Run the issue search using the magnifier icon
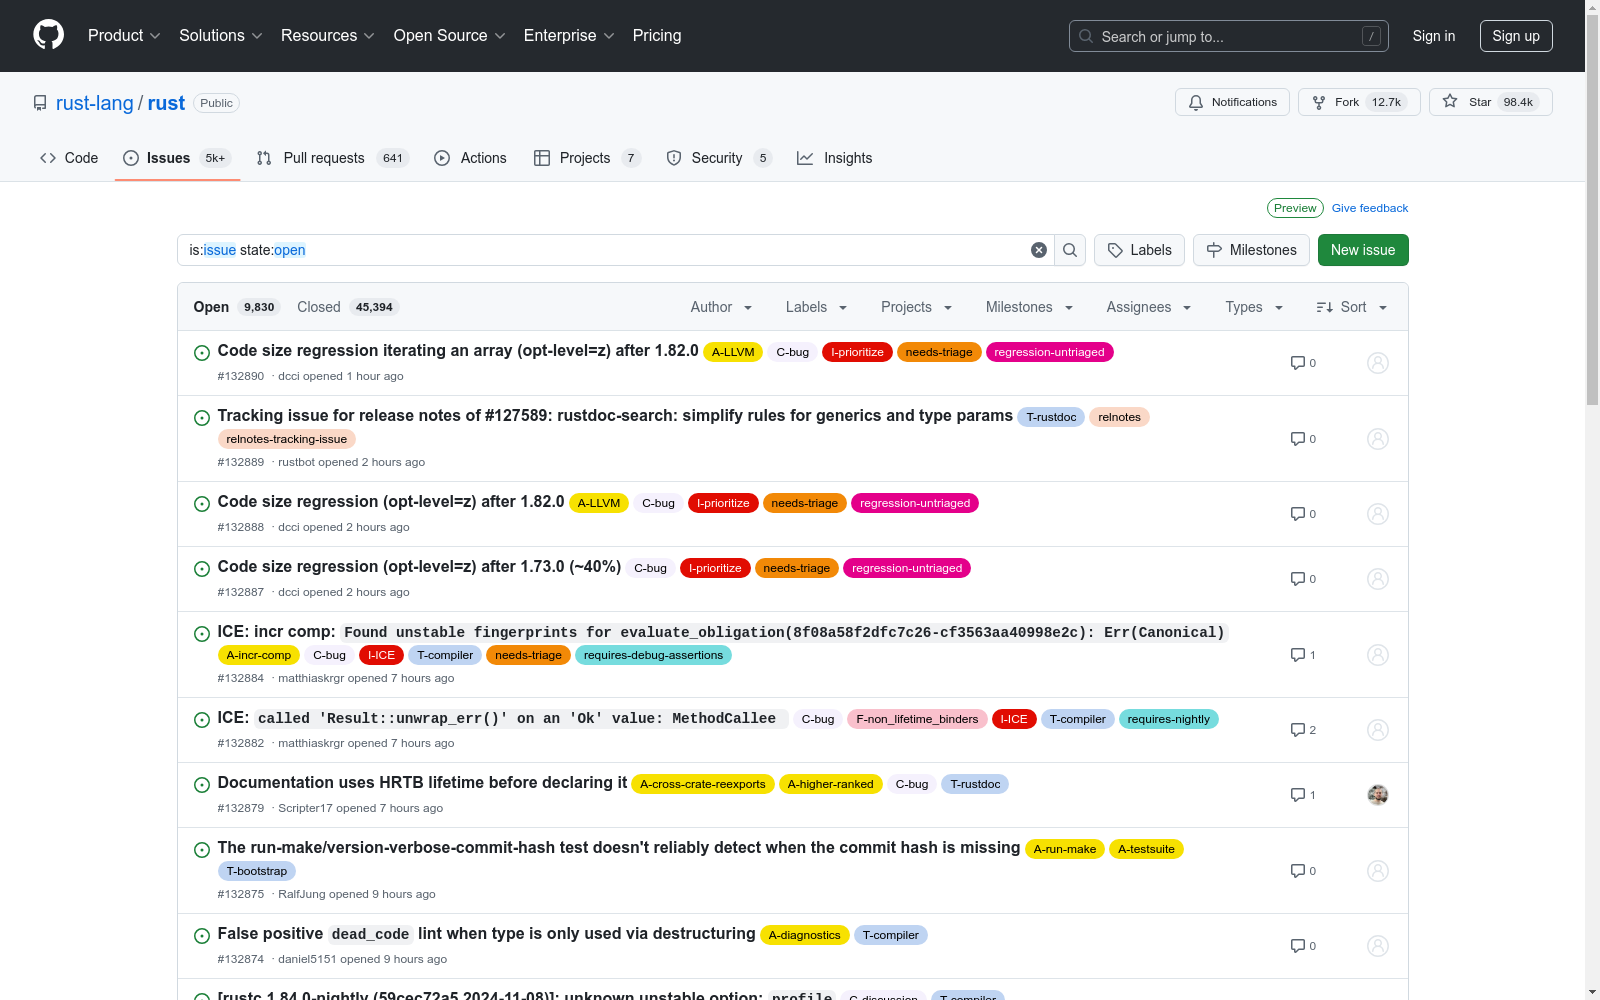Screen dimensions: 1600x1000 coord(1070,250)
